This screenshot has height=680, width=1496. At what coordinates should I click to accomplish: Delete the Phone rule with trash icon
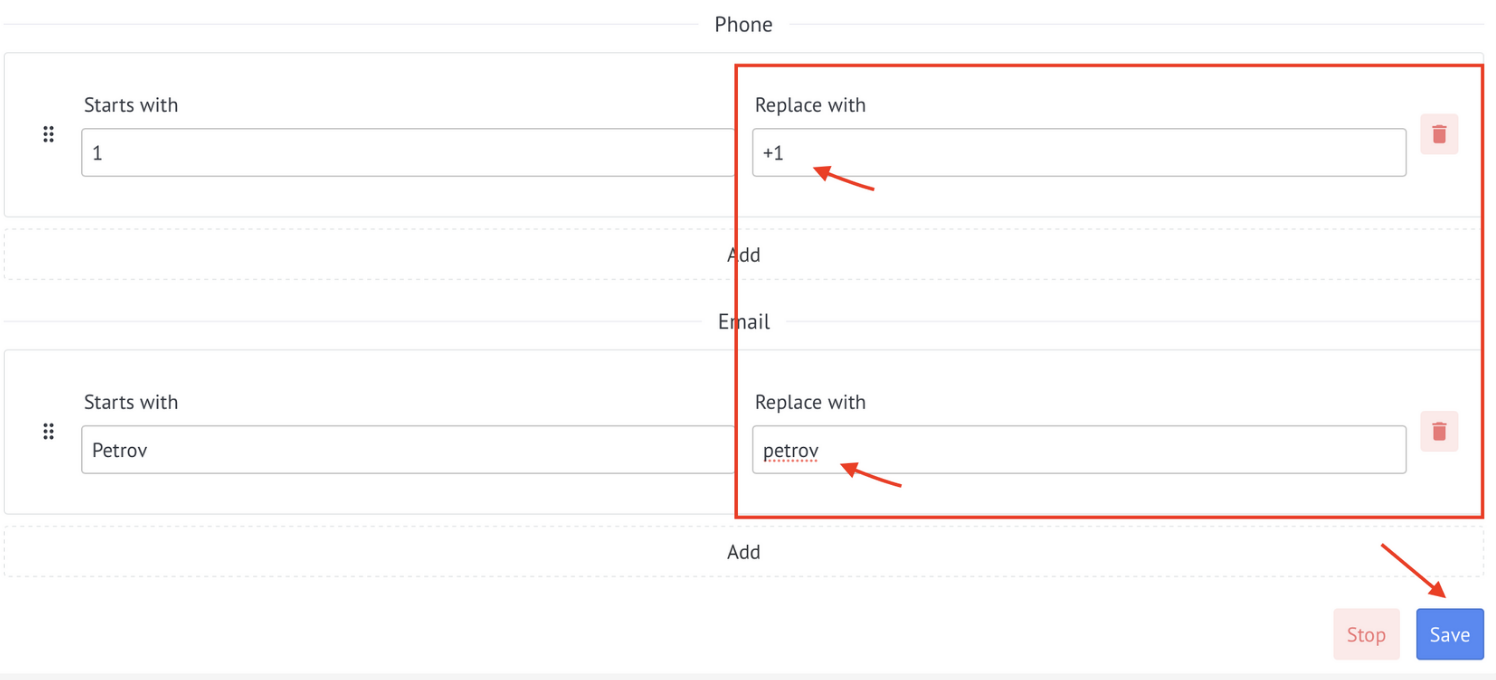tap(1439, 133)
